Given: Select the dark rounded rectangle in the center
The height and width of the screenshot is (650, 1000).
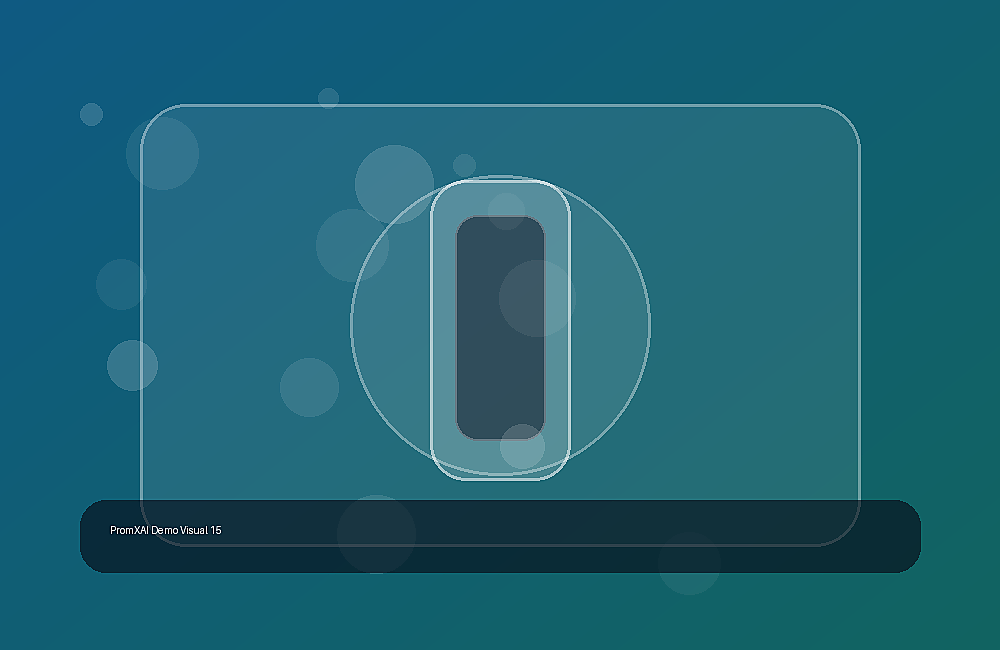Looking at the screenshot, I should (x=500, y=327).
